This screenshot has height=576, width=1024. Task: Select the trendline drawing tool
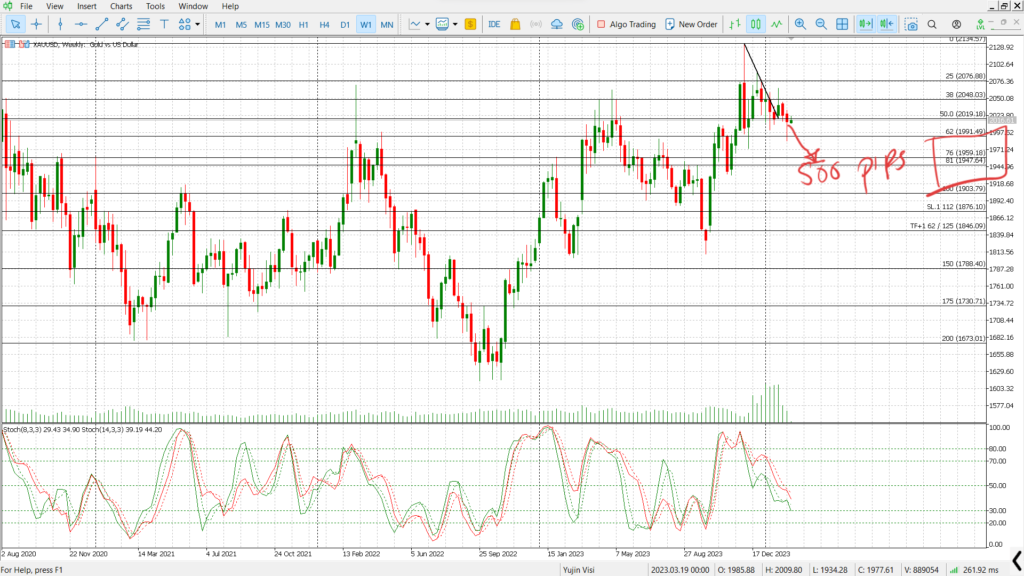click(102, 24)
